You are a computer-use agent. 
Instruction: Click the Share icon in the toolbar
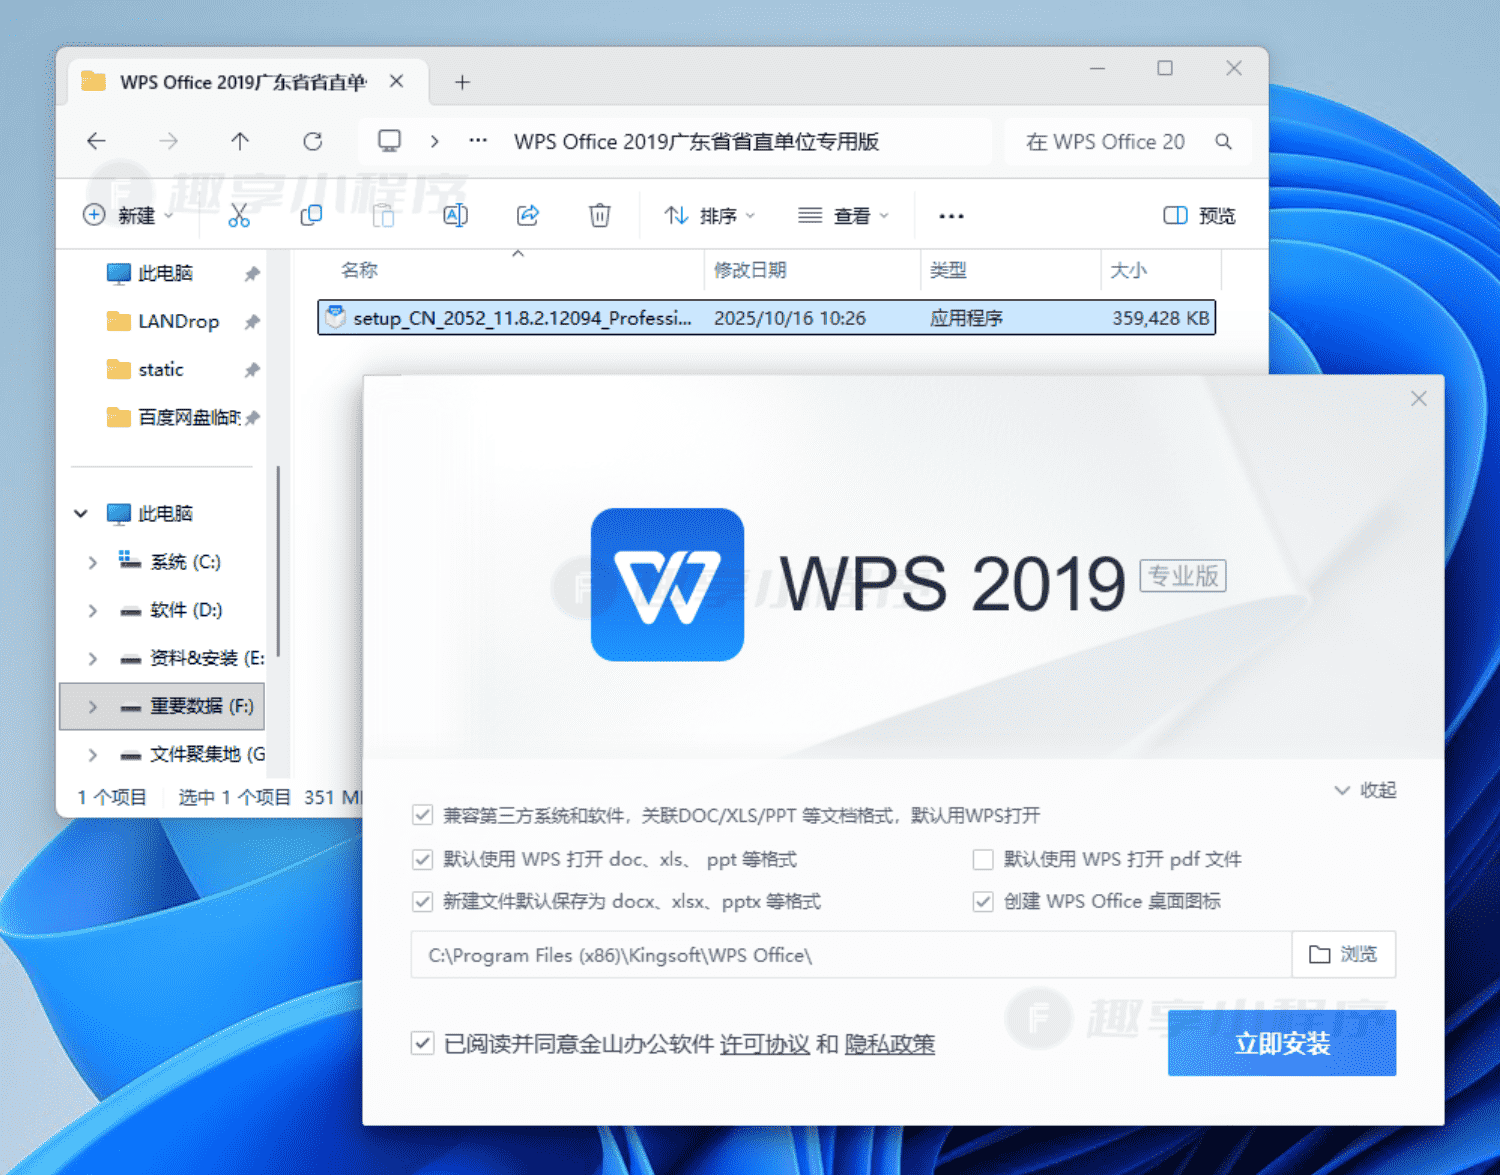pos(527,215)
